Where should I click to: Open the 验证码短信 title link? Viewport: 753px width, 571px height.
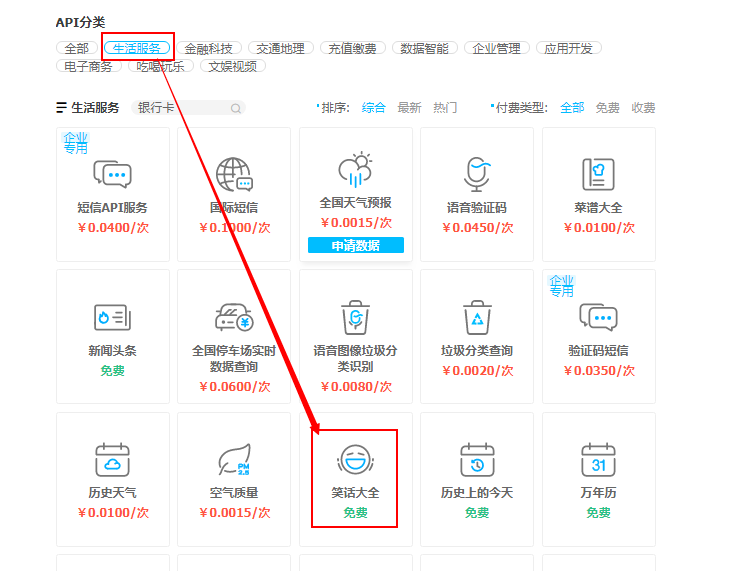[598, 351]
